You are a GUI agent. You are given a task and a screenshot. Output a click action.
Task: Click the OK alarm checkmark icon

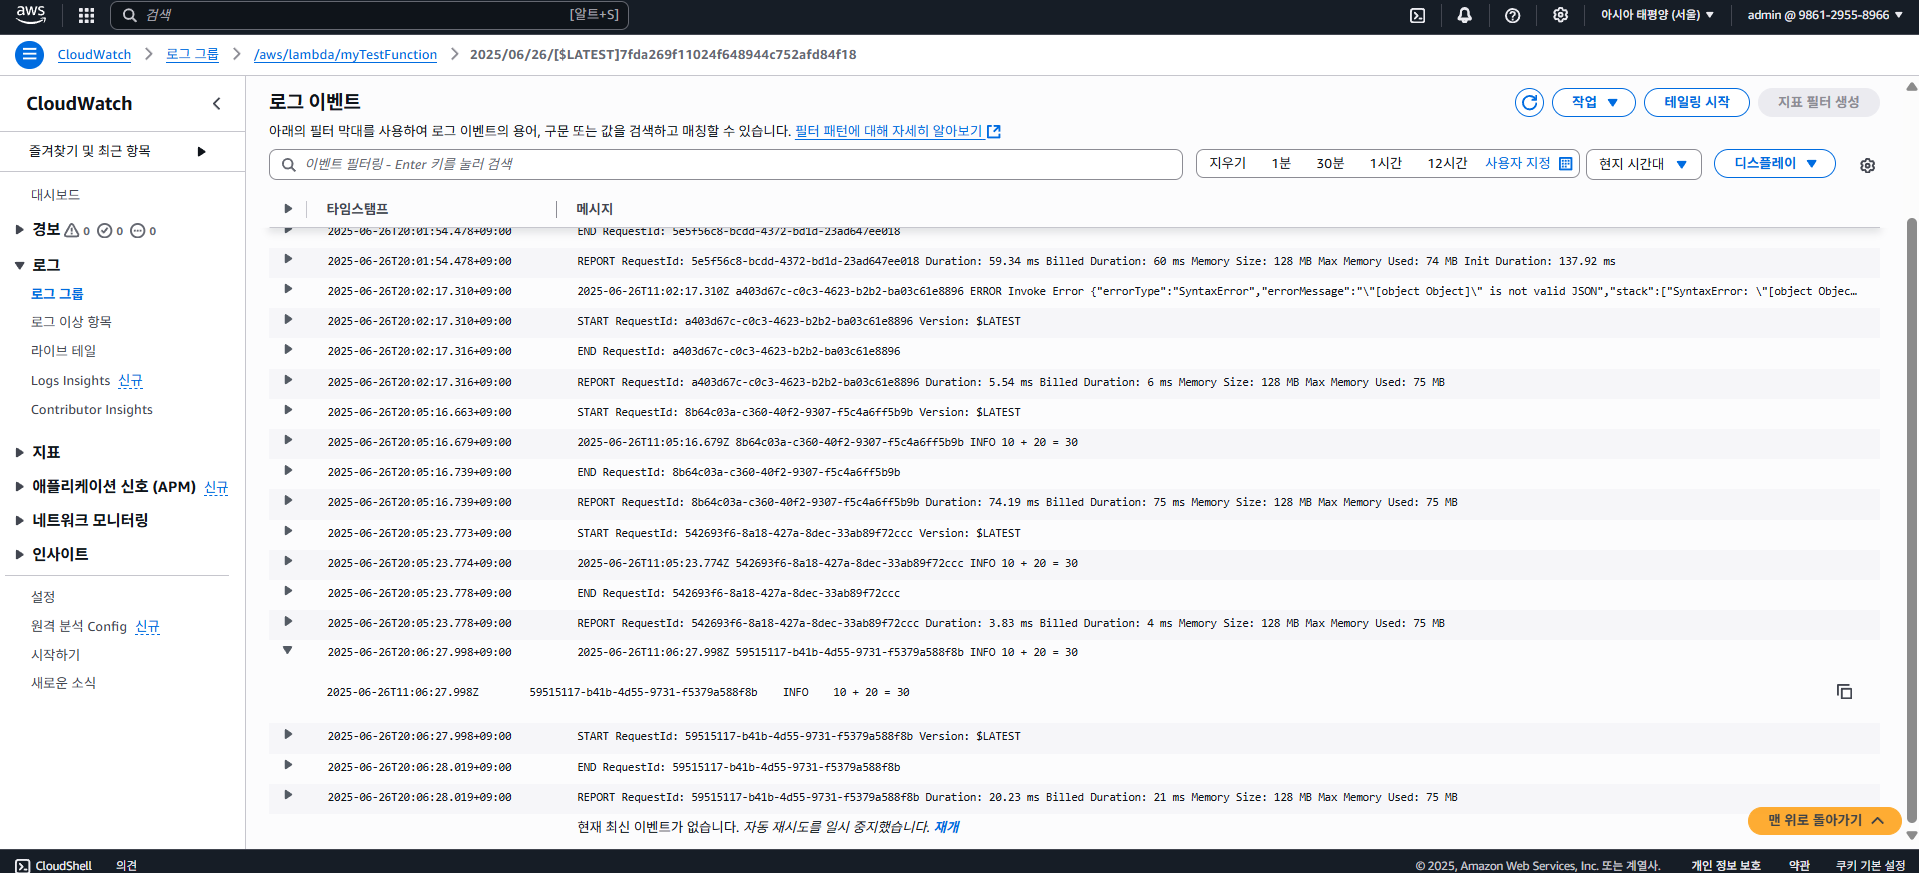104,230
